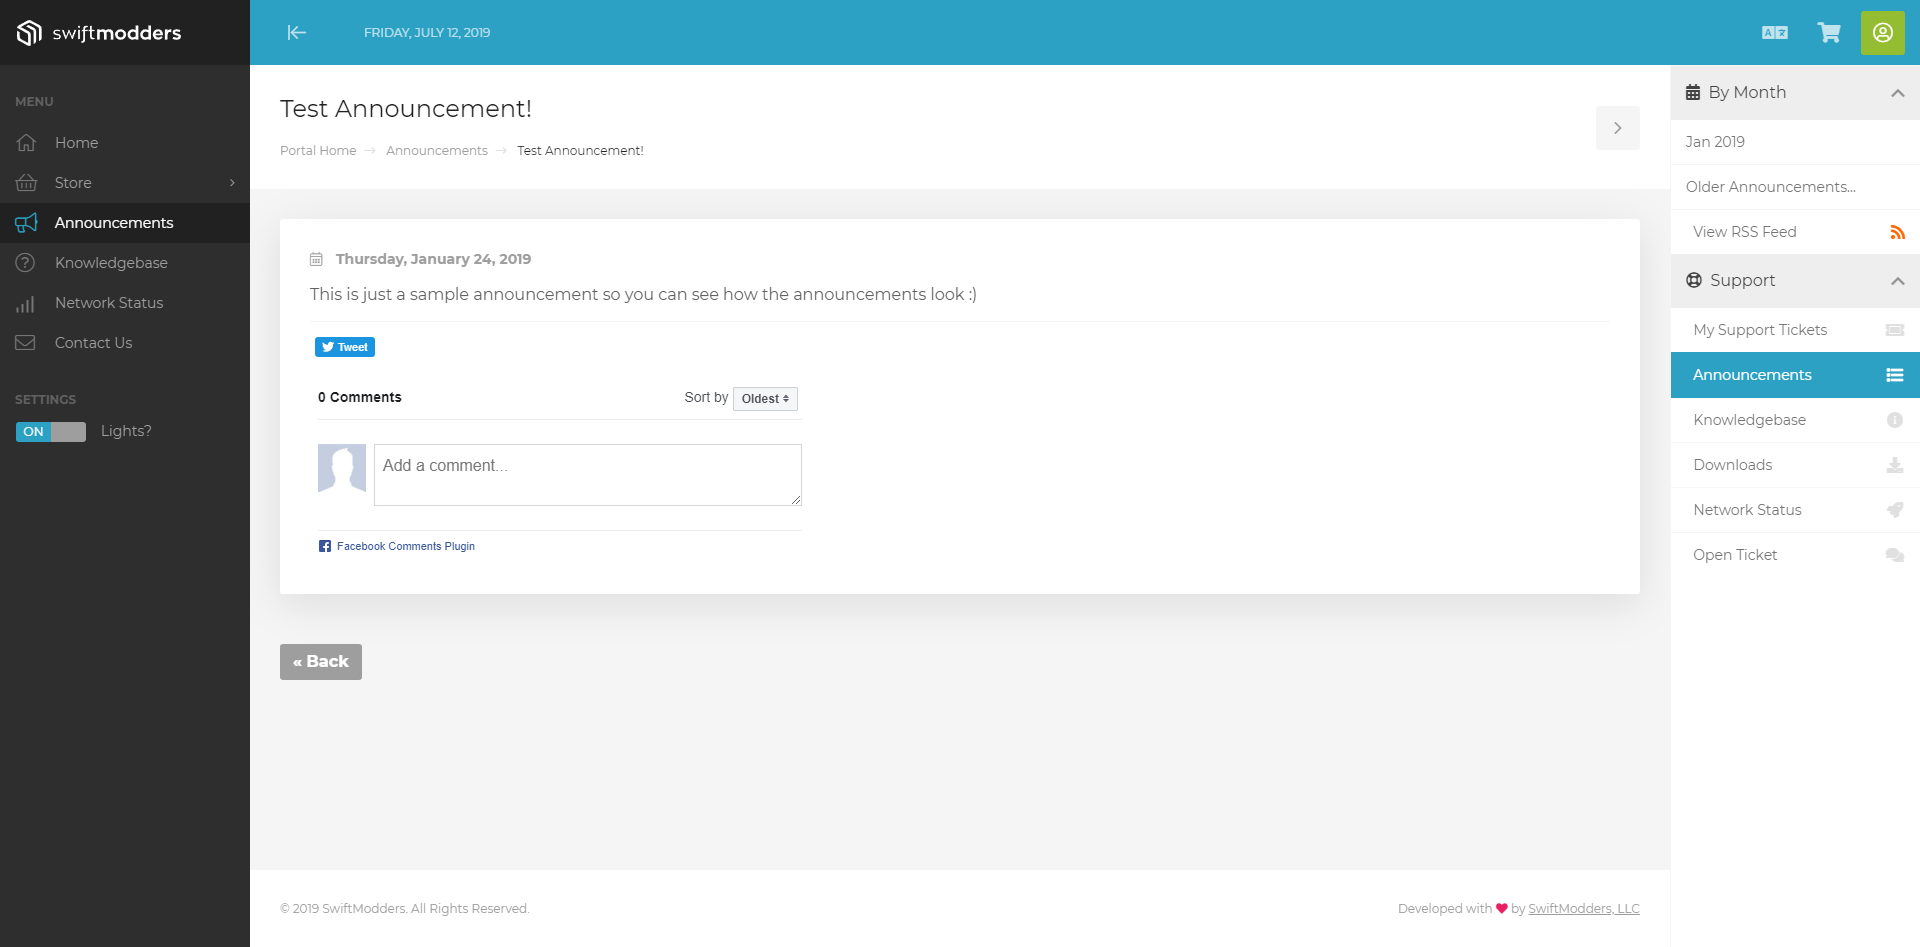The height and width of the screenshot is (947, 1920).
Task: Click the Contact Us envelope icon
Action: tap(26, 343)
